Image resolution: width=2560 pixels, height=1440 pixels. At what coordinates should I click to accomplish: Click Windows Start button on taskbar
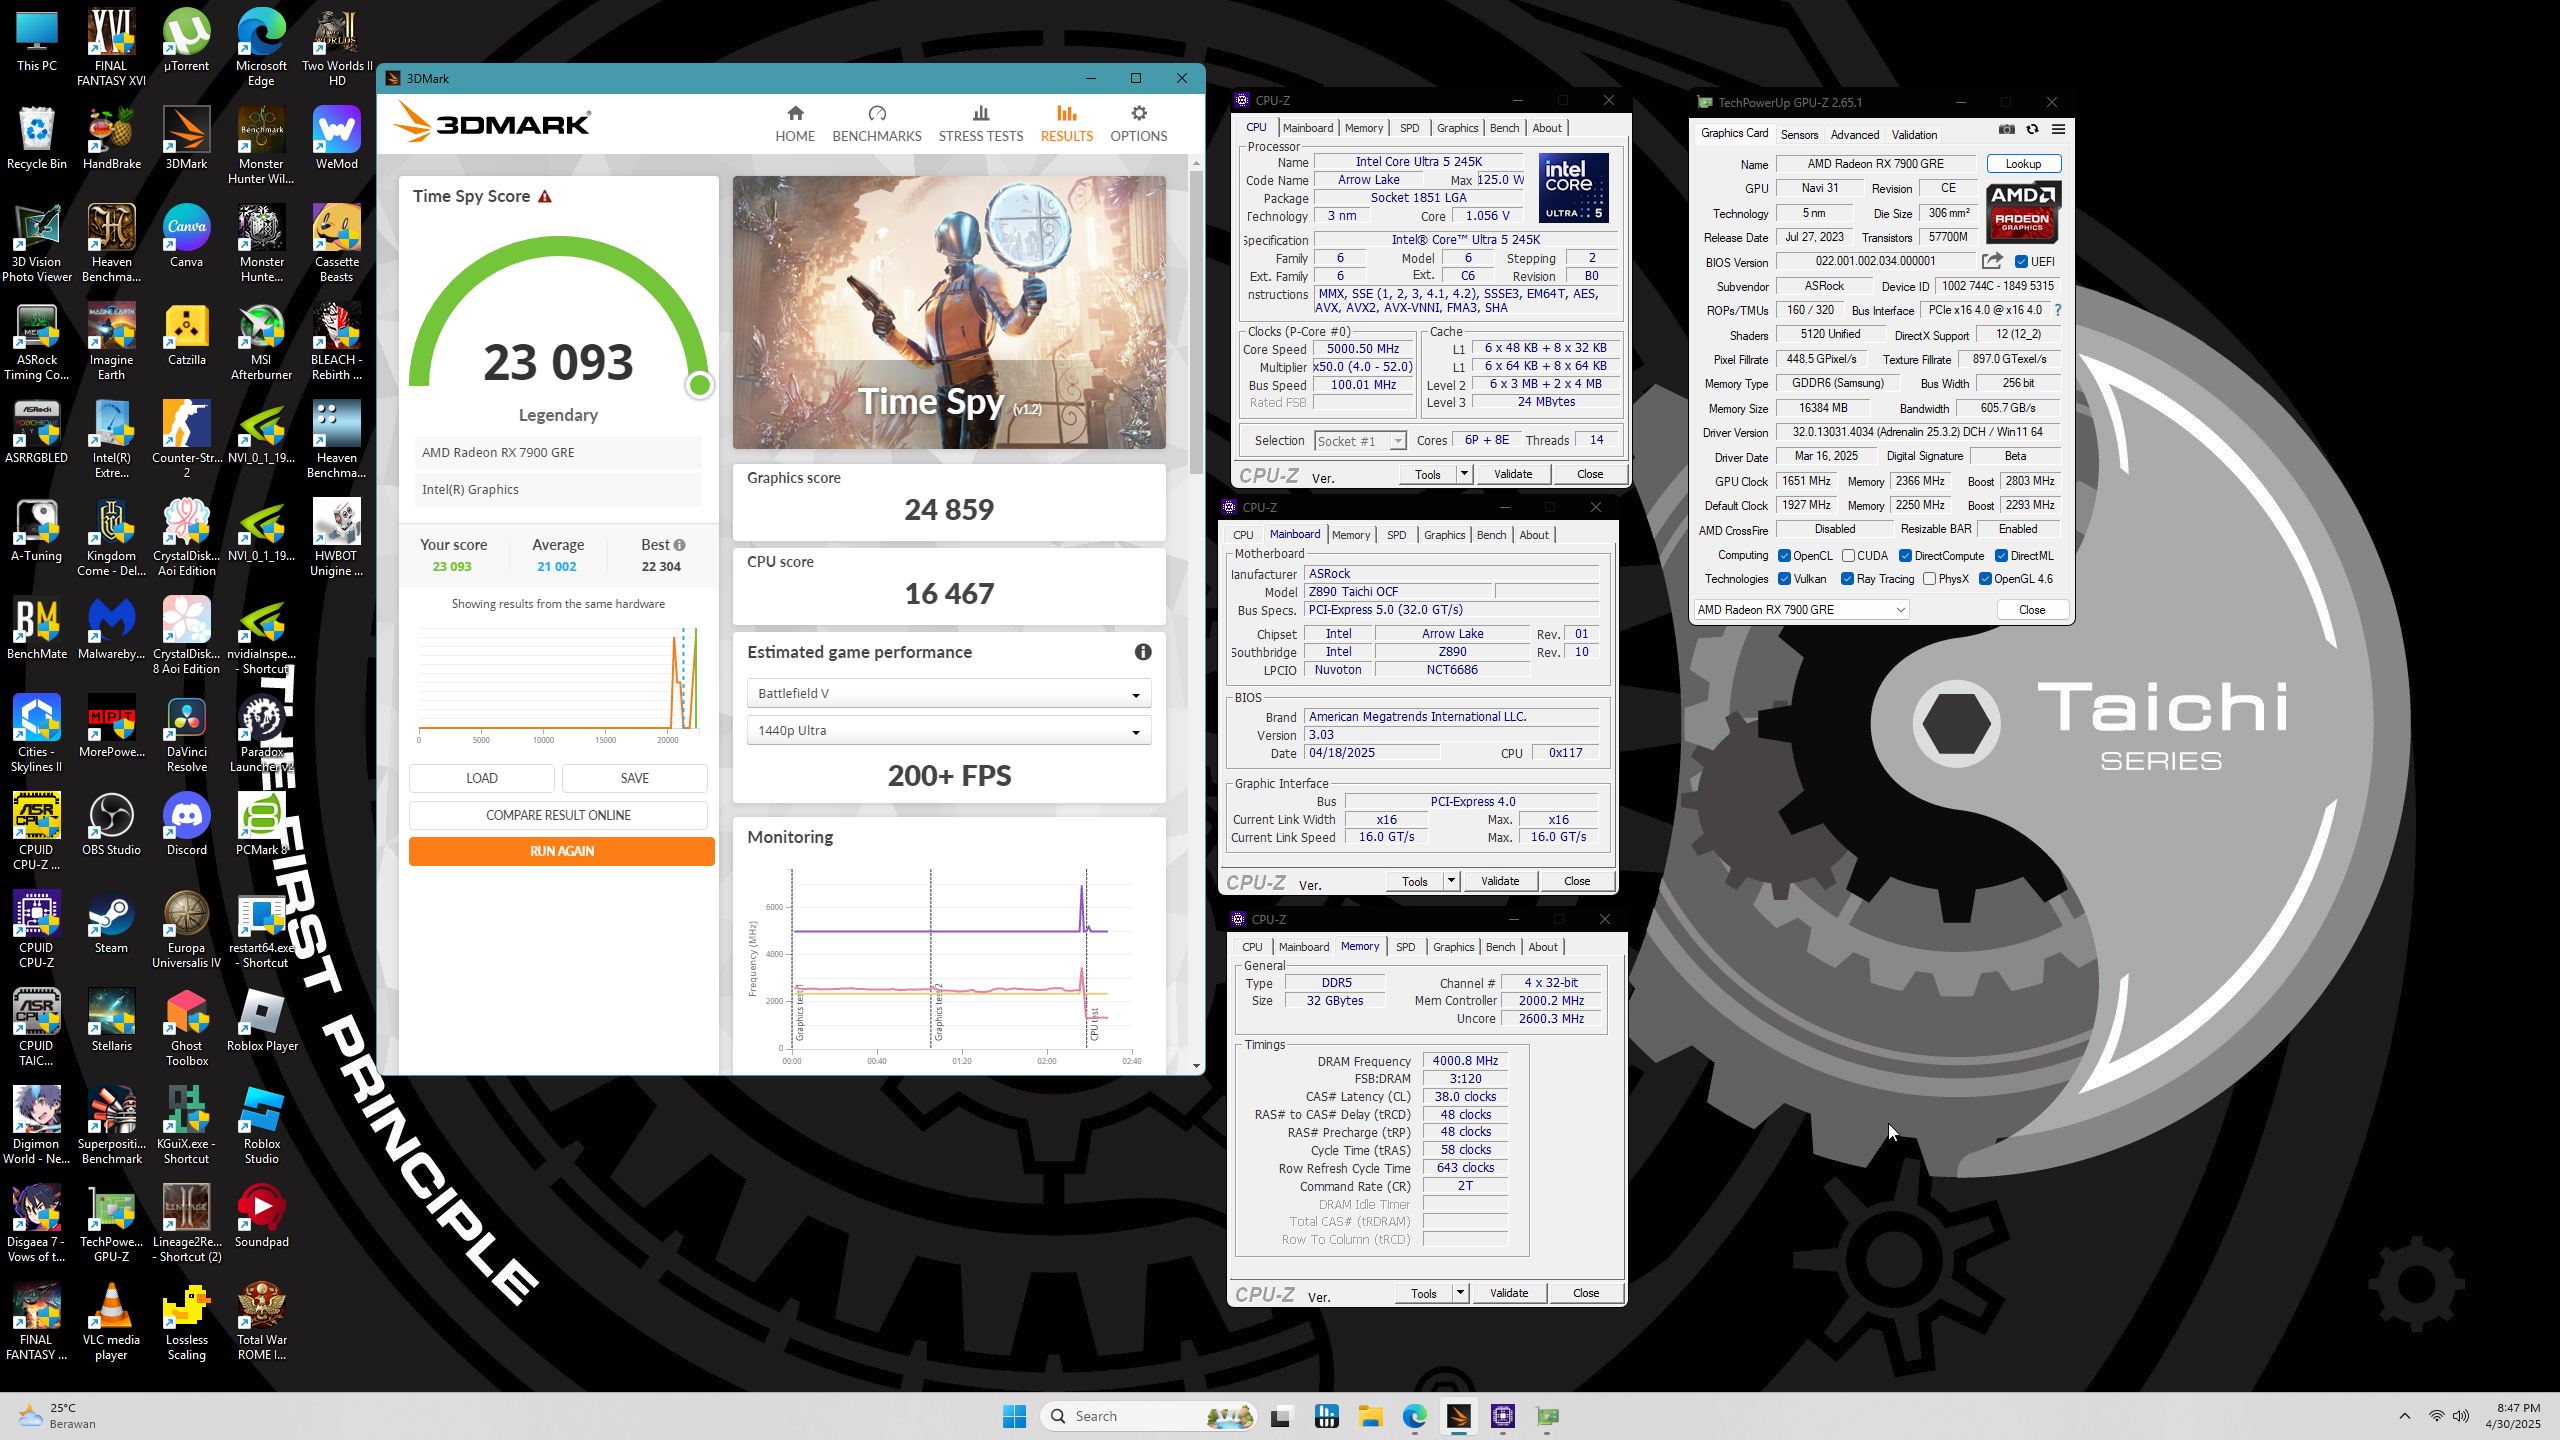[1014, 1416]
